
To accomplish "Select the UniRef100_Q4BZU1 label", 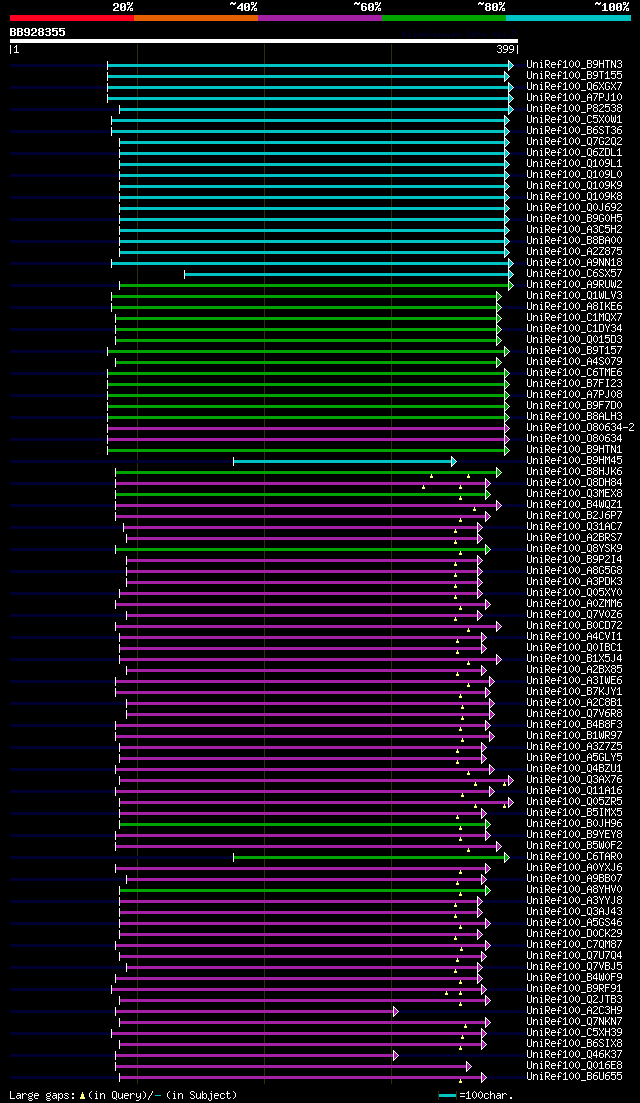I will (574, 769).
